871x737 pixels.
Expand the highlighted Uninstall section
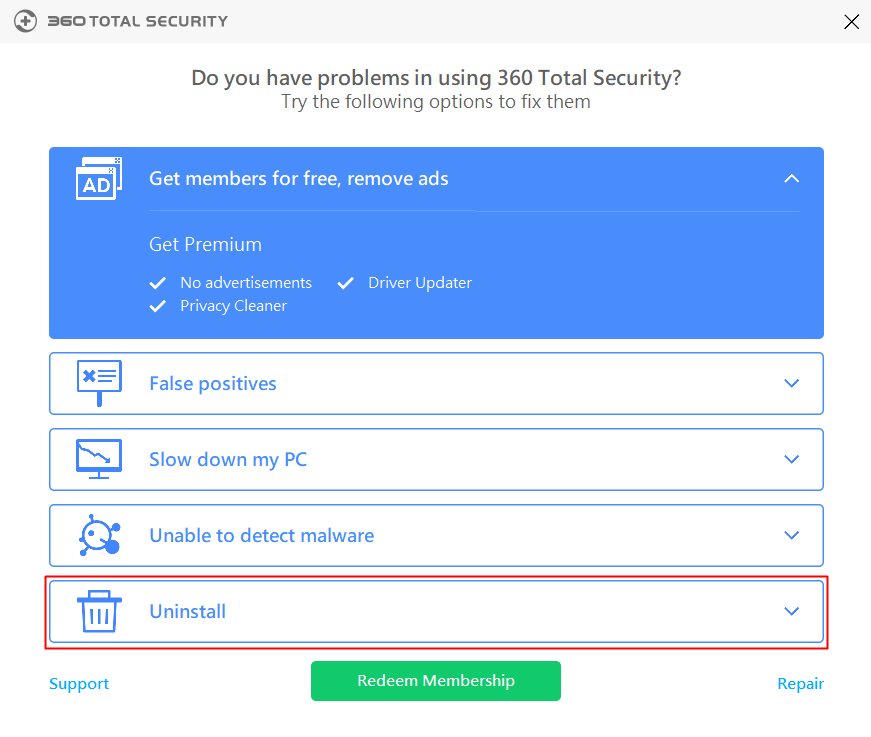click(791, 611)
